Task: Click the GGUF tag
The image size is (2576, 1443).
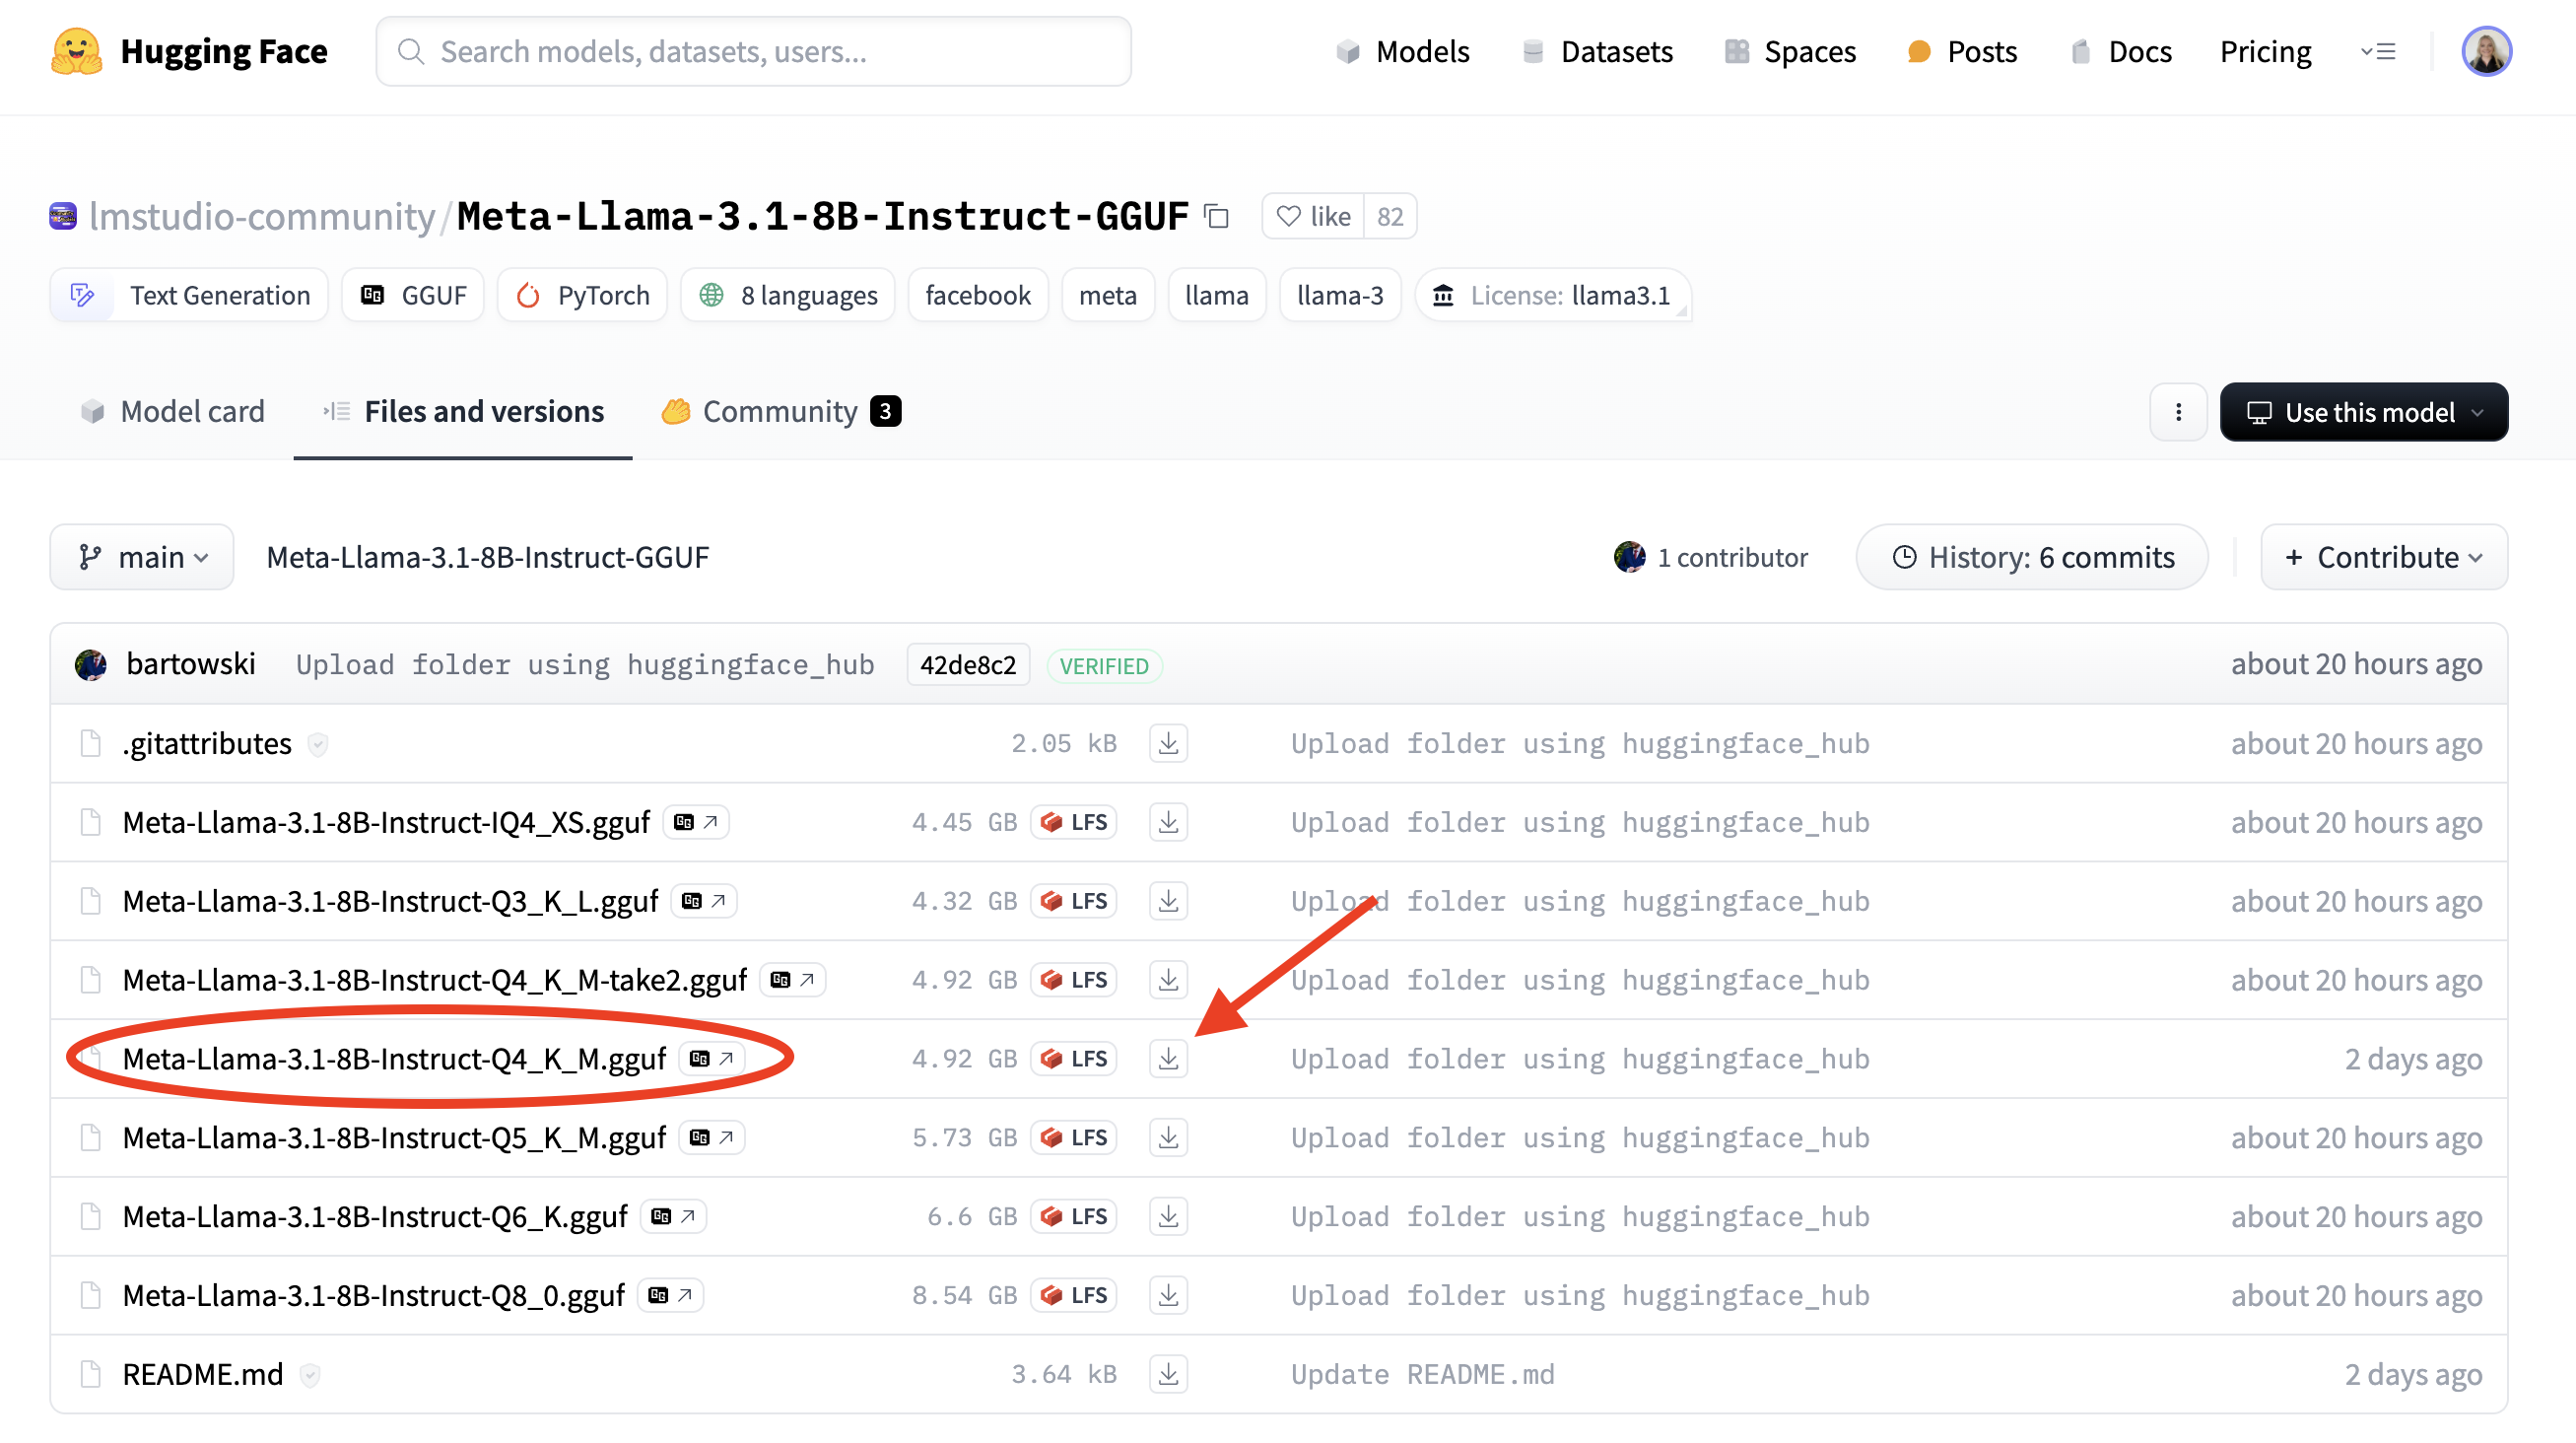Action: tap(413, 295)
